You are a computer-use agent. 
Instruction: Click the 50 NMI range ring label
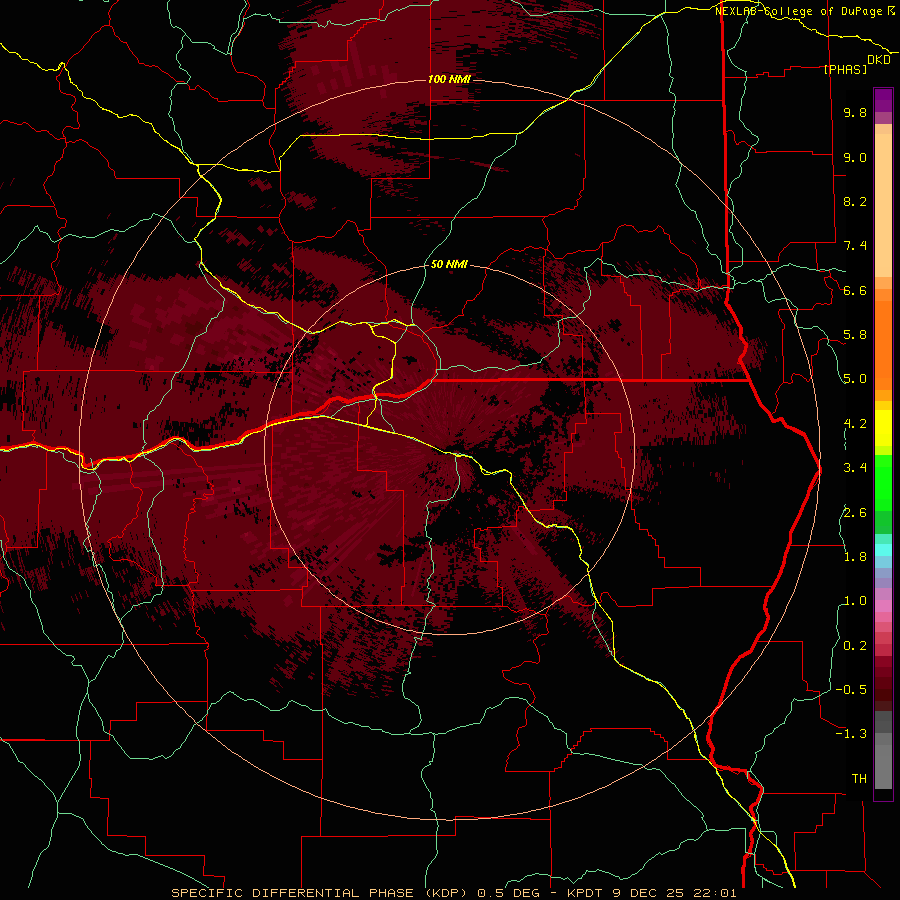coord(449,265)
